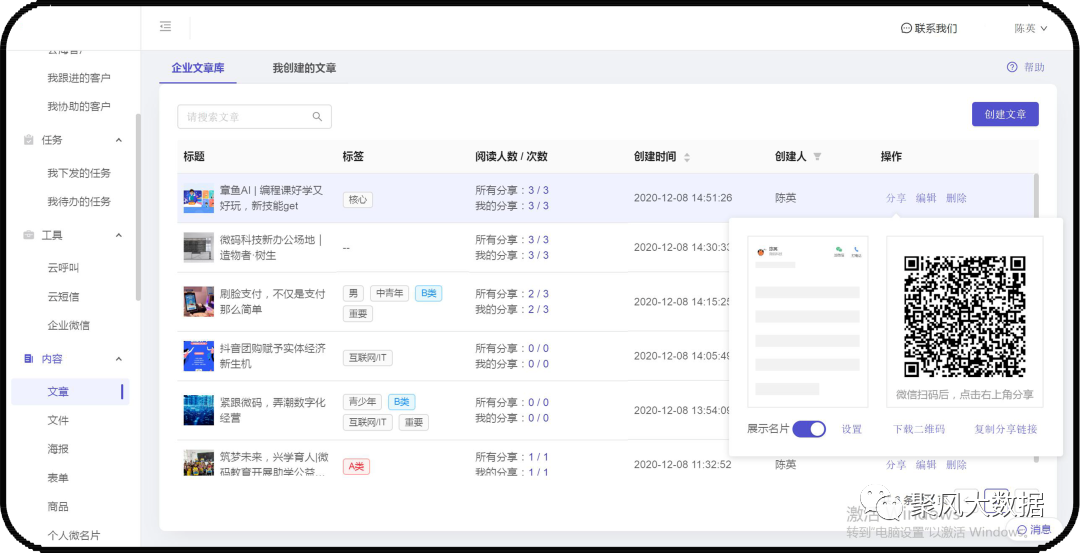The width and height of the screenshot is (1080, 553).
Task: Select 文章 in the sidebar
Action: (70, 392)
